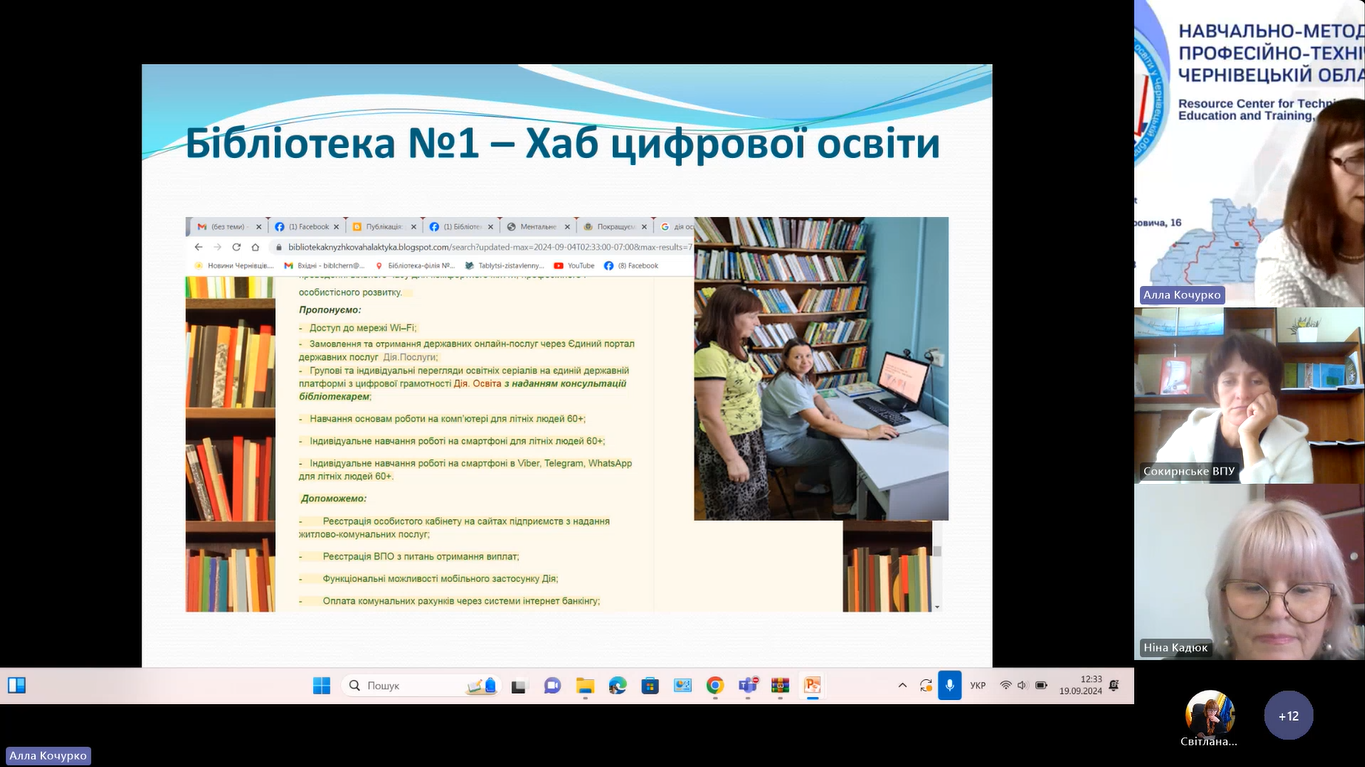
Task: Open the Windows Start menu
Action: [321, 686]
